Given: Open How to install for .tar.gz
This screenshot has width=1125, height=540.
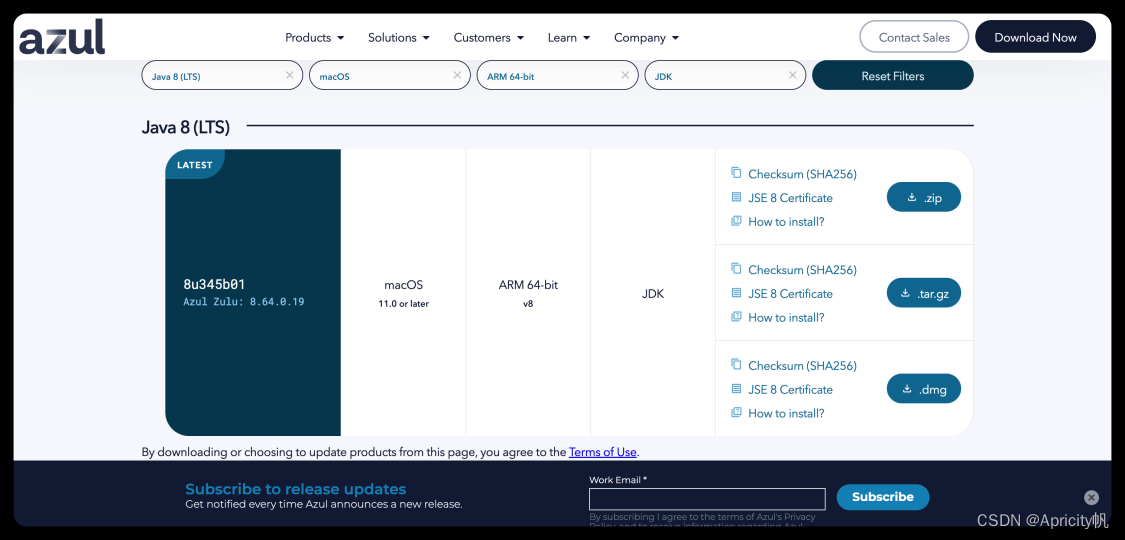Looking at the screenshot, I should coord(786,317).
